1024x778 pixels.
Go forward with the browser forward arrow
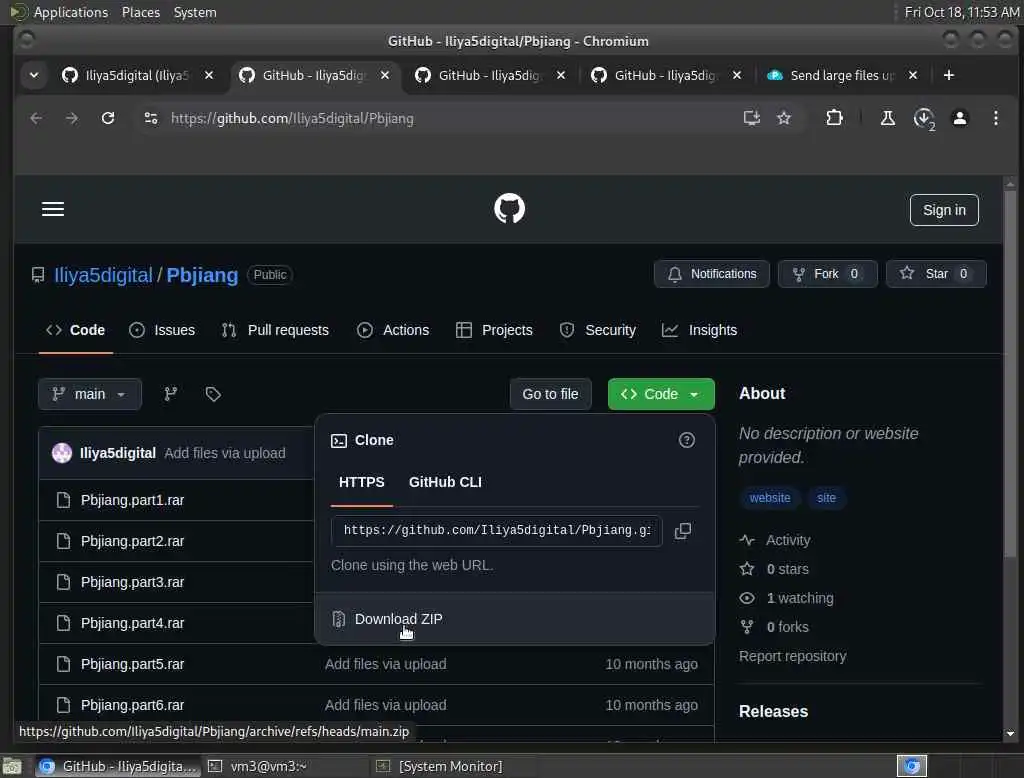point(72,118)
